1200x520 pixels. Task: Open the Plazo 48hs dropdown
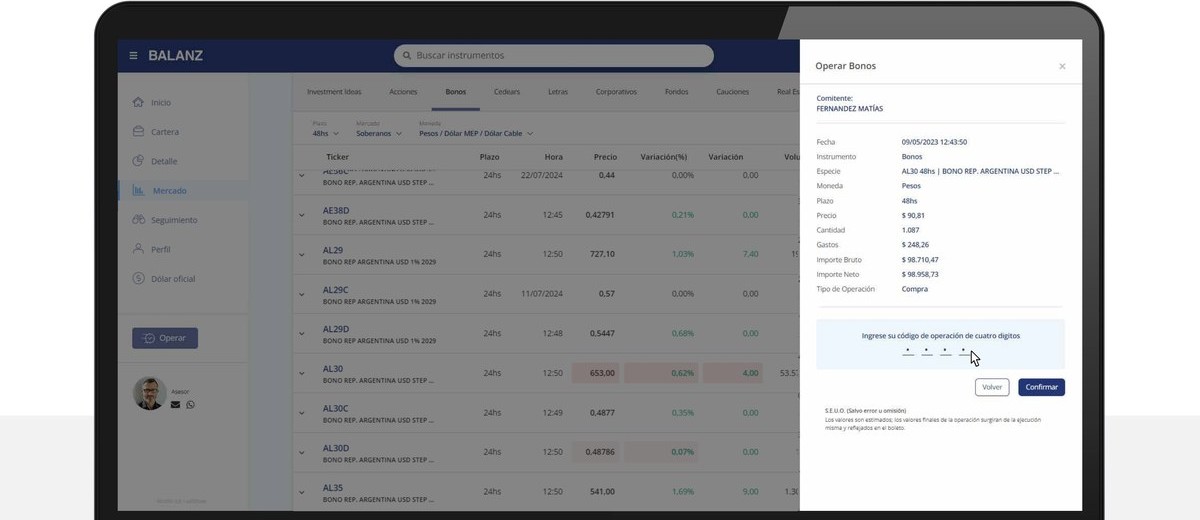pos(326,133)
